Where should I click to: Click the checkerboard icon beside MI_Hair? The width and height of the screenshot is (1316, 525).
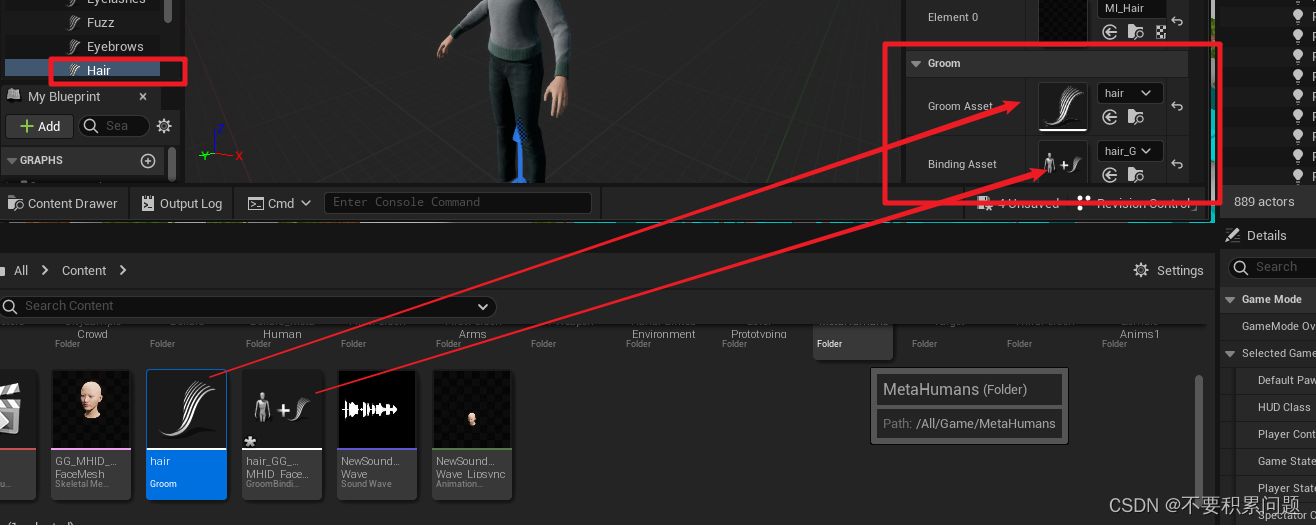pyautogui.click(x=1160, y=32)
